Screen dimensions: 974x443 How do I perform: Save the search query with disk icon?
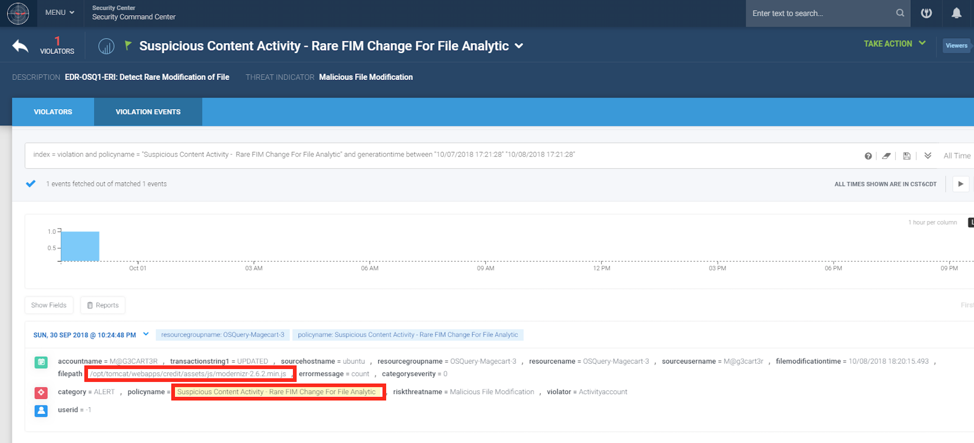coord(907,156)
